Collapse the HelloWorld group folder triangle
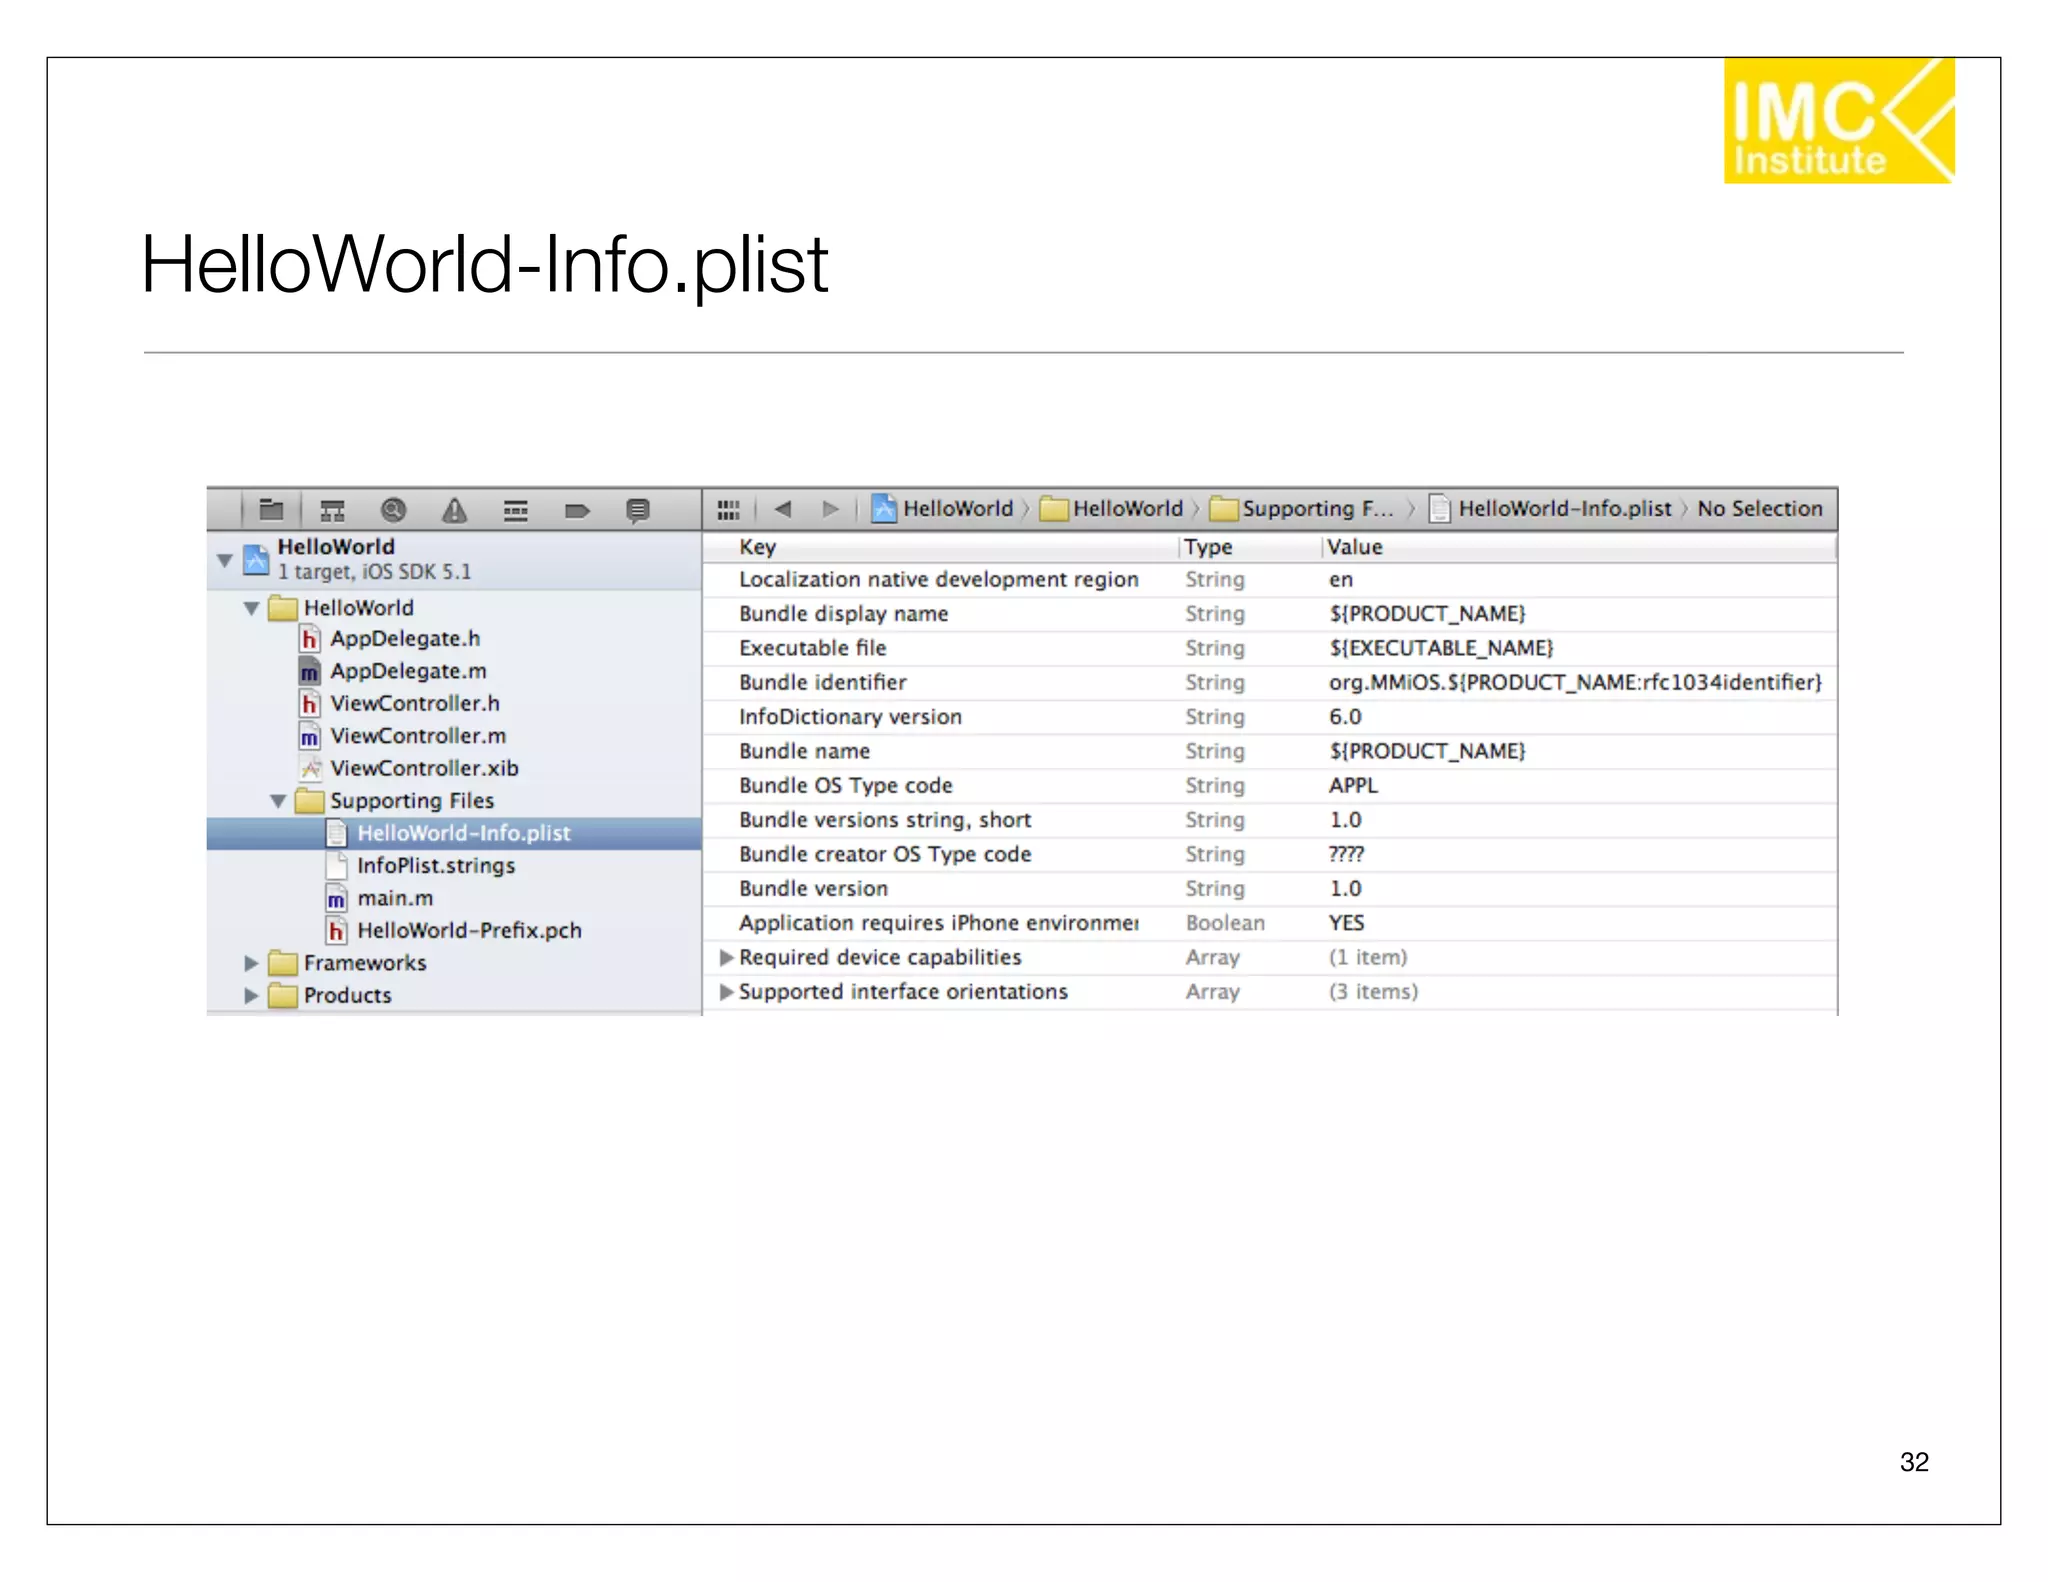Viewport: 2048px width, 1582px height. tap(251, 608)
